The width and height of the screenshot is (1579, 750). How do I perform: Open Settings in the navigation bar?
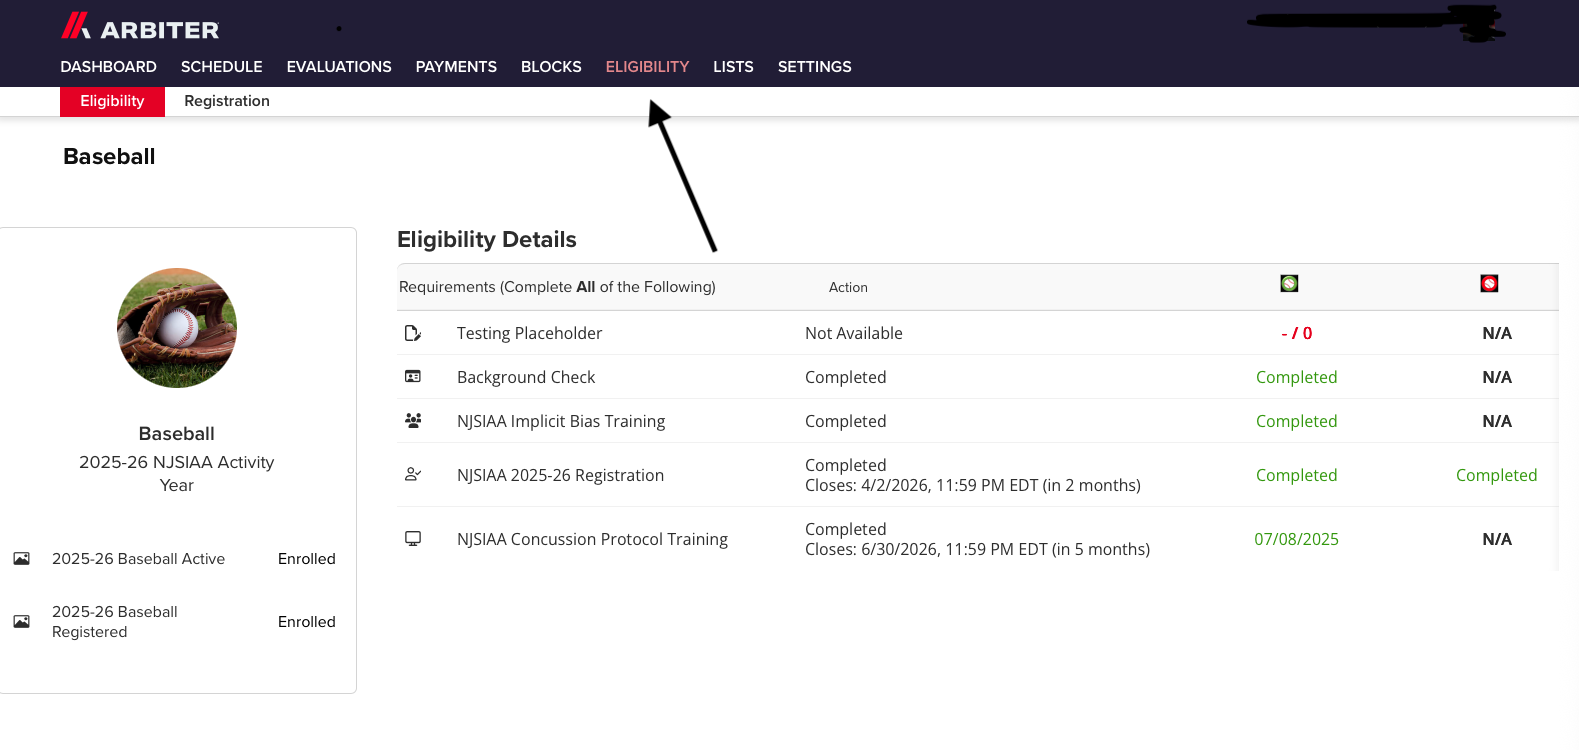tap(814, 67)
